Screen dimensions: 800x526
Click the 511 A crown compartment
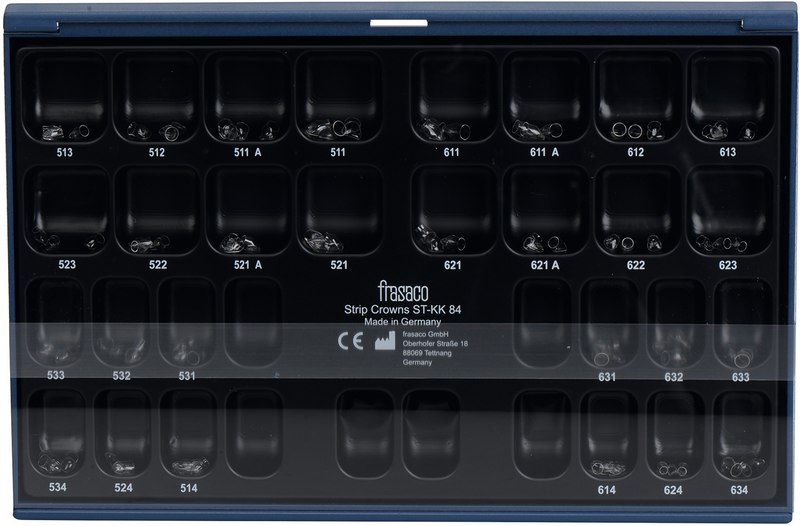pos(246,98)
